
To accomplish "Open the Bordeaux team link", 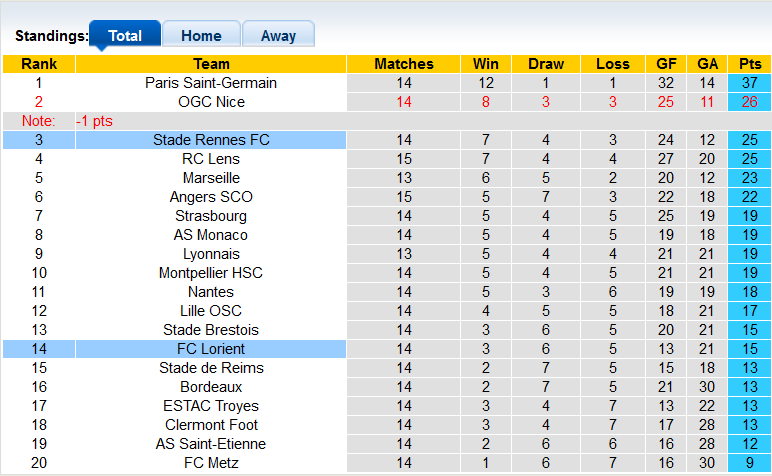I will 211,387.
